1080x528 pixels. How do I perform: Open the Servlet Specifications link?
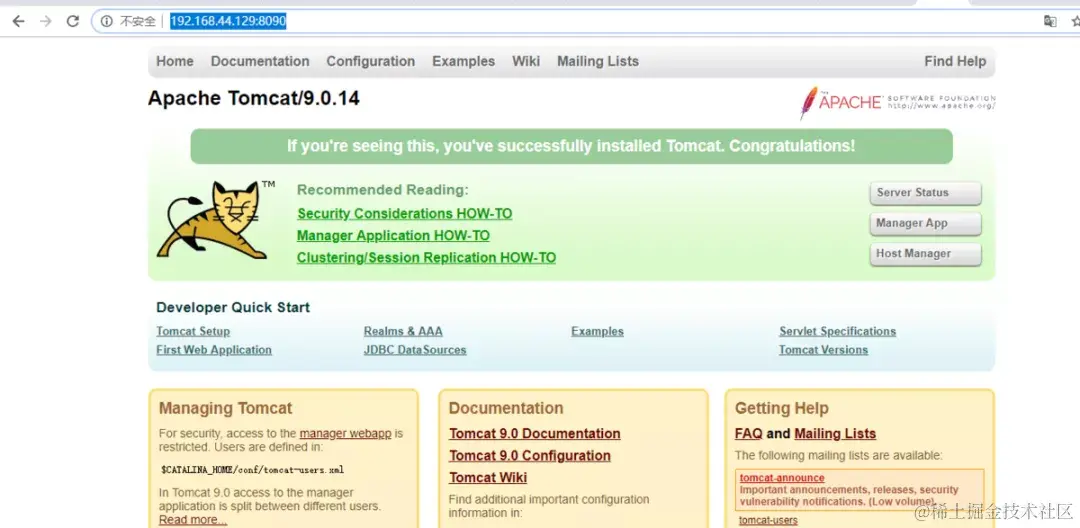tap(838, 331)
